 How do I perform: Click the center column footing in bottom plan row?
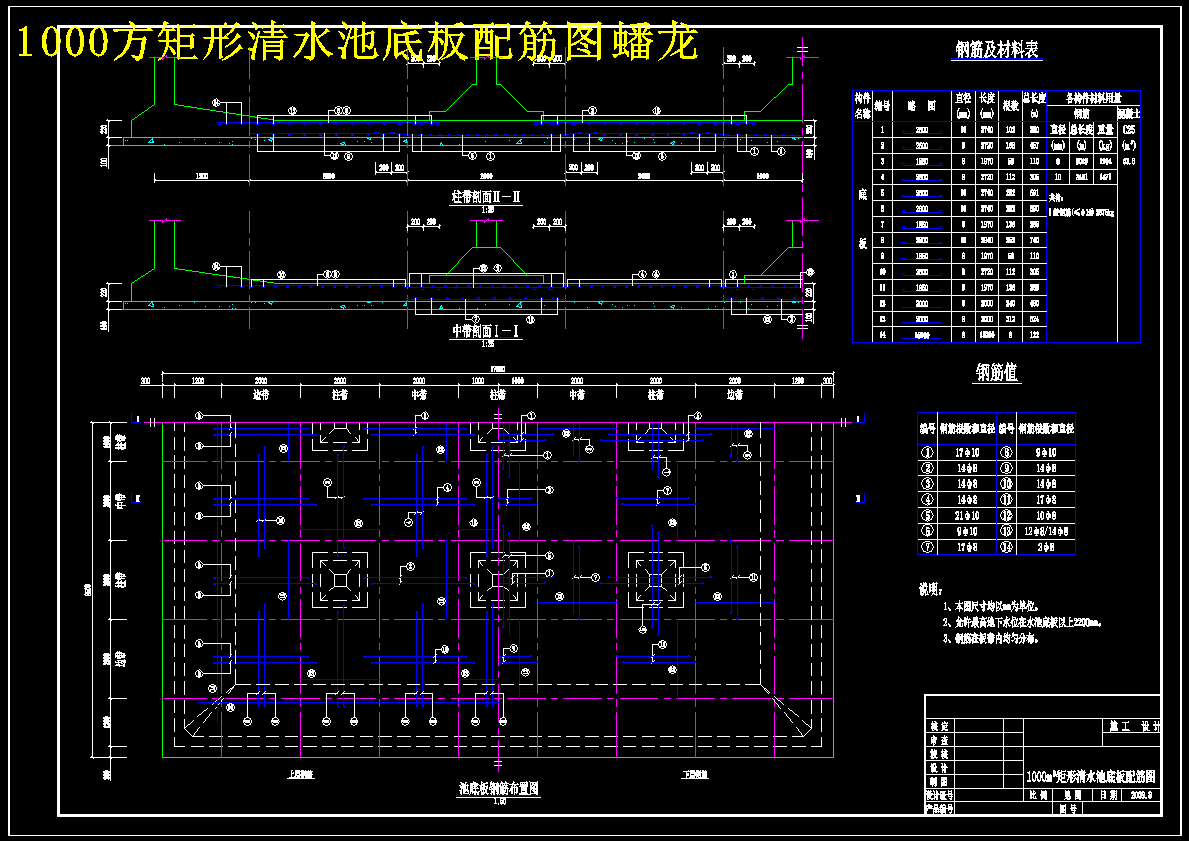point(497,579)
